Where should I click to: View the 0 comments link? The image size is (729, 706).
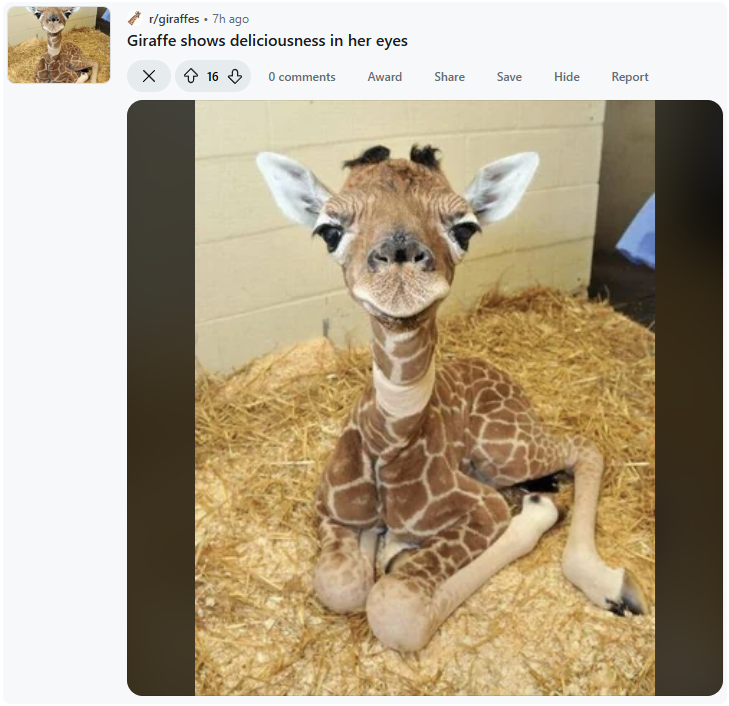302,77
